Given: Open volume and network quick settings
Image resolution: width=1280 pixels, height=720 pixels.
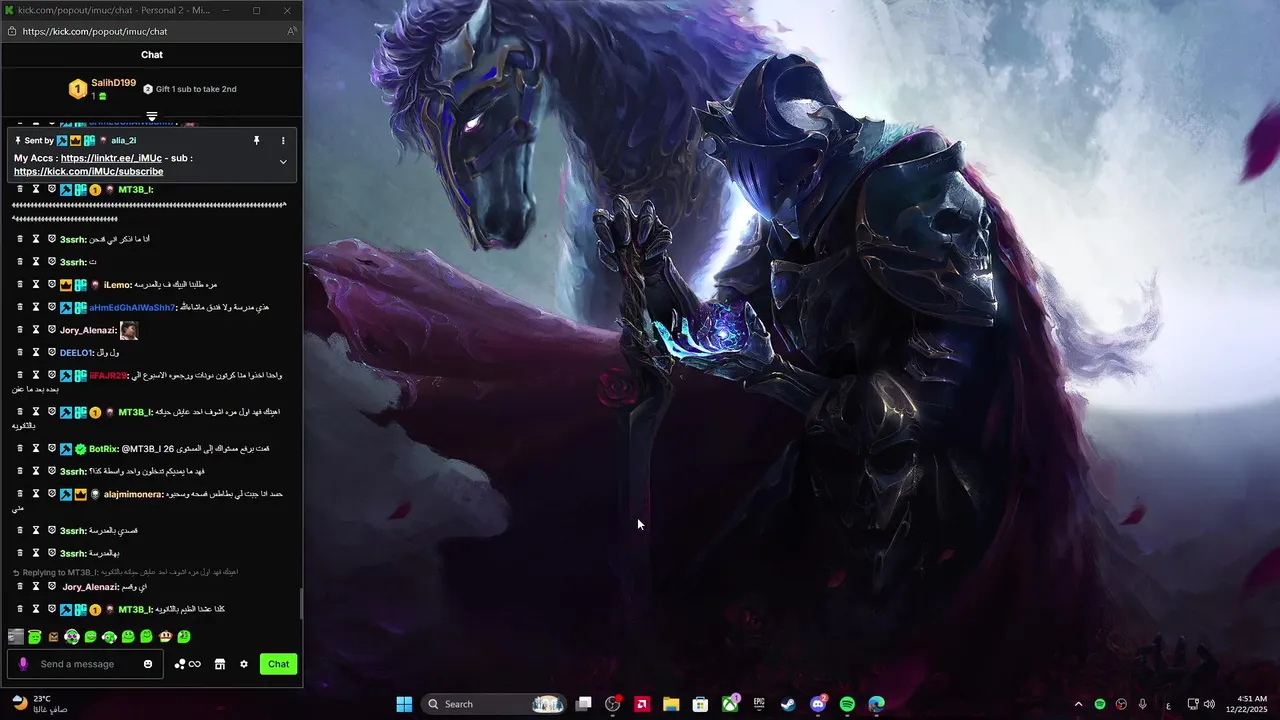Looking at the screenshot, I should 1201,704.
